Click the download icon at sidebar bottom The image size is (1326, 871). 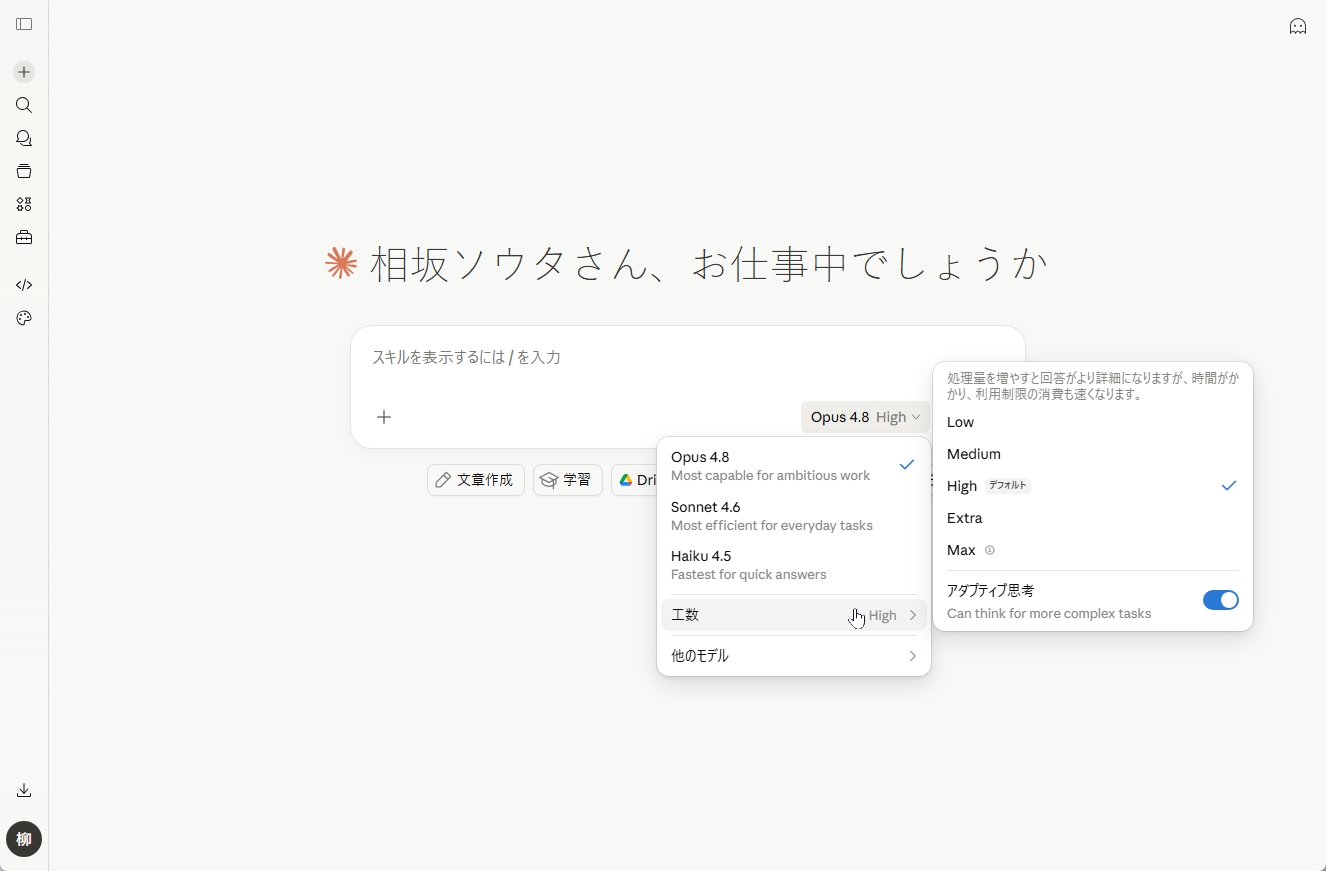click(24, 790)
